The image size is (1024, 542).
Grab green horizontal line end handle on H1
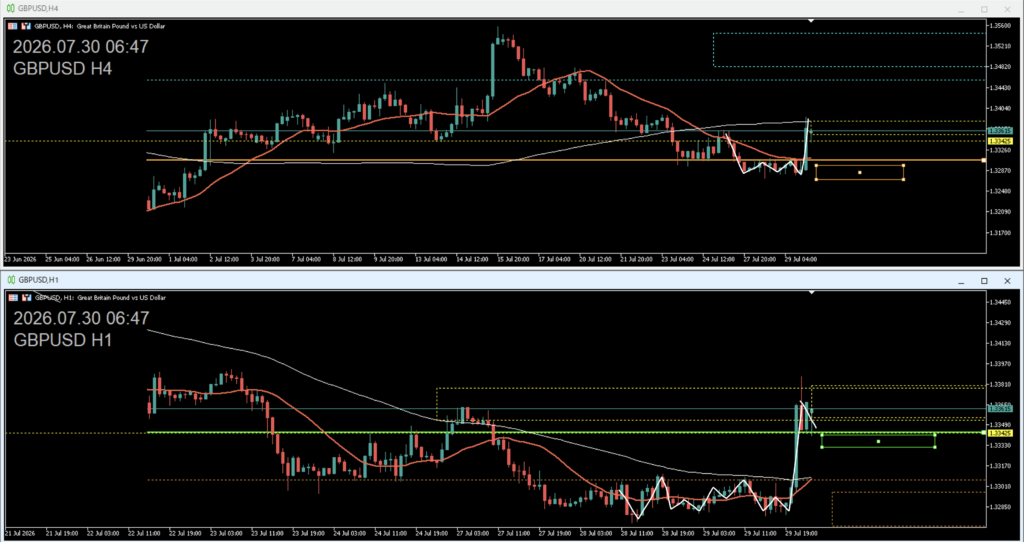984,432
